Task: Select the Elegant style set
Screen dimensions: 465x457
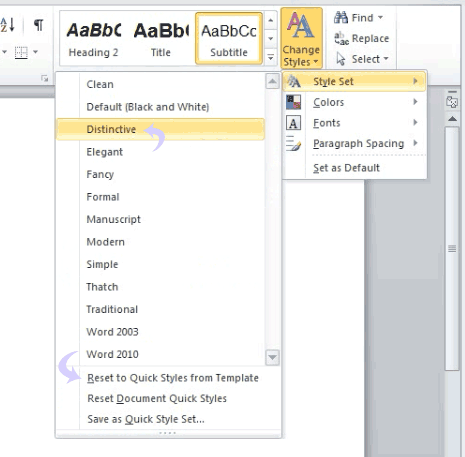Action: [104, 152]
